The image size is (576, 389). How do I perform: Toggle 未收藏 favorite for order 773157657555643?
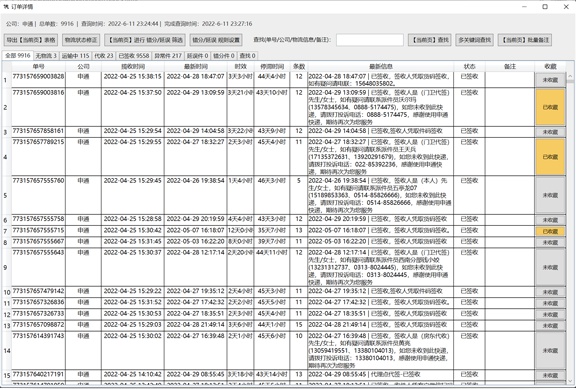coord(550,267)
